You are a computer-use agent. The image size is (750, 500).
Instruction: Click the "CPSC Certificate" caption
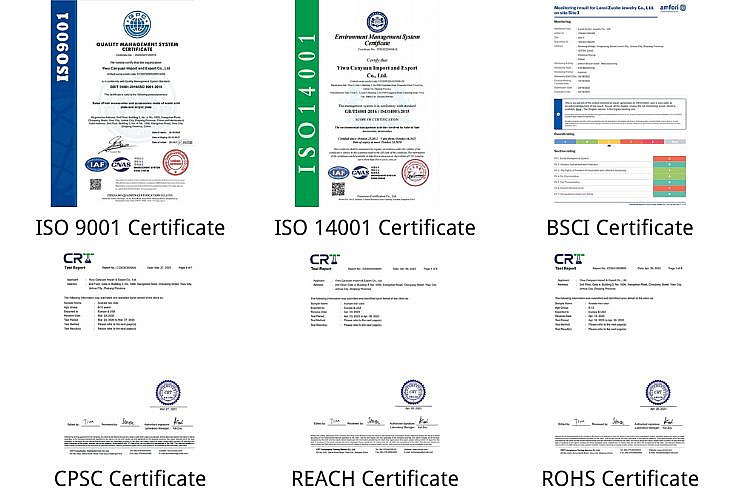130,478
